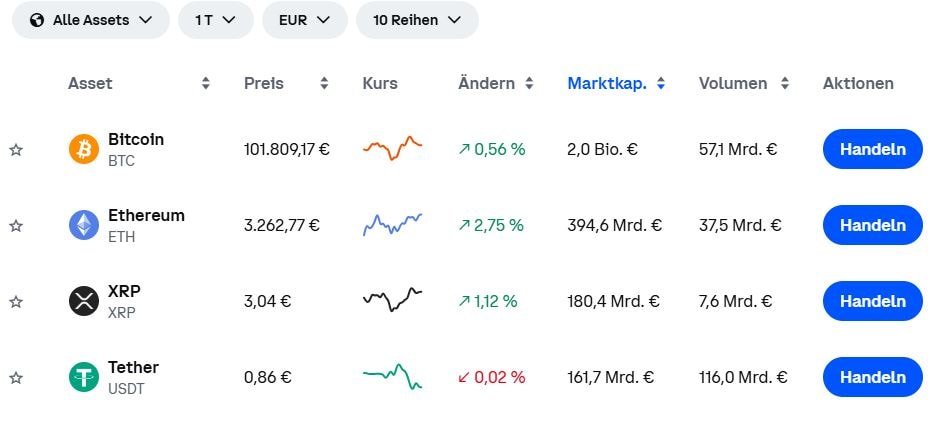
Task: Toggle favorite star for Tether
Action: (16, 378)
